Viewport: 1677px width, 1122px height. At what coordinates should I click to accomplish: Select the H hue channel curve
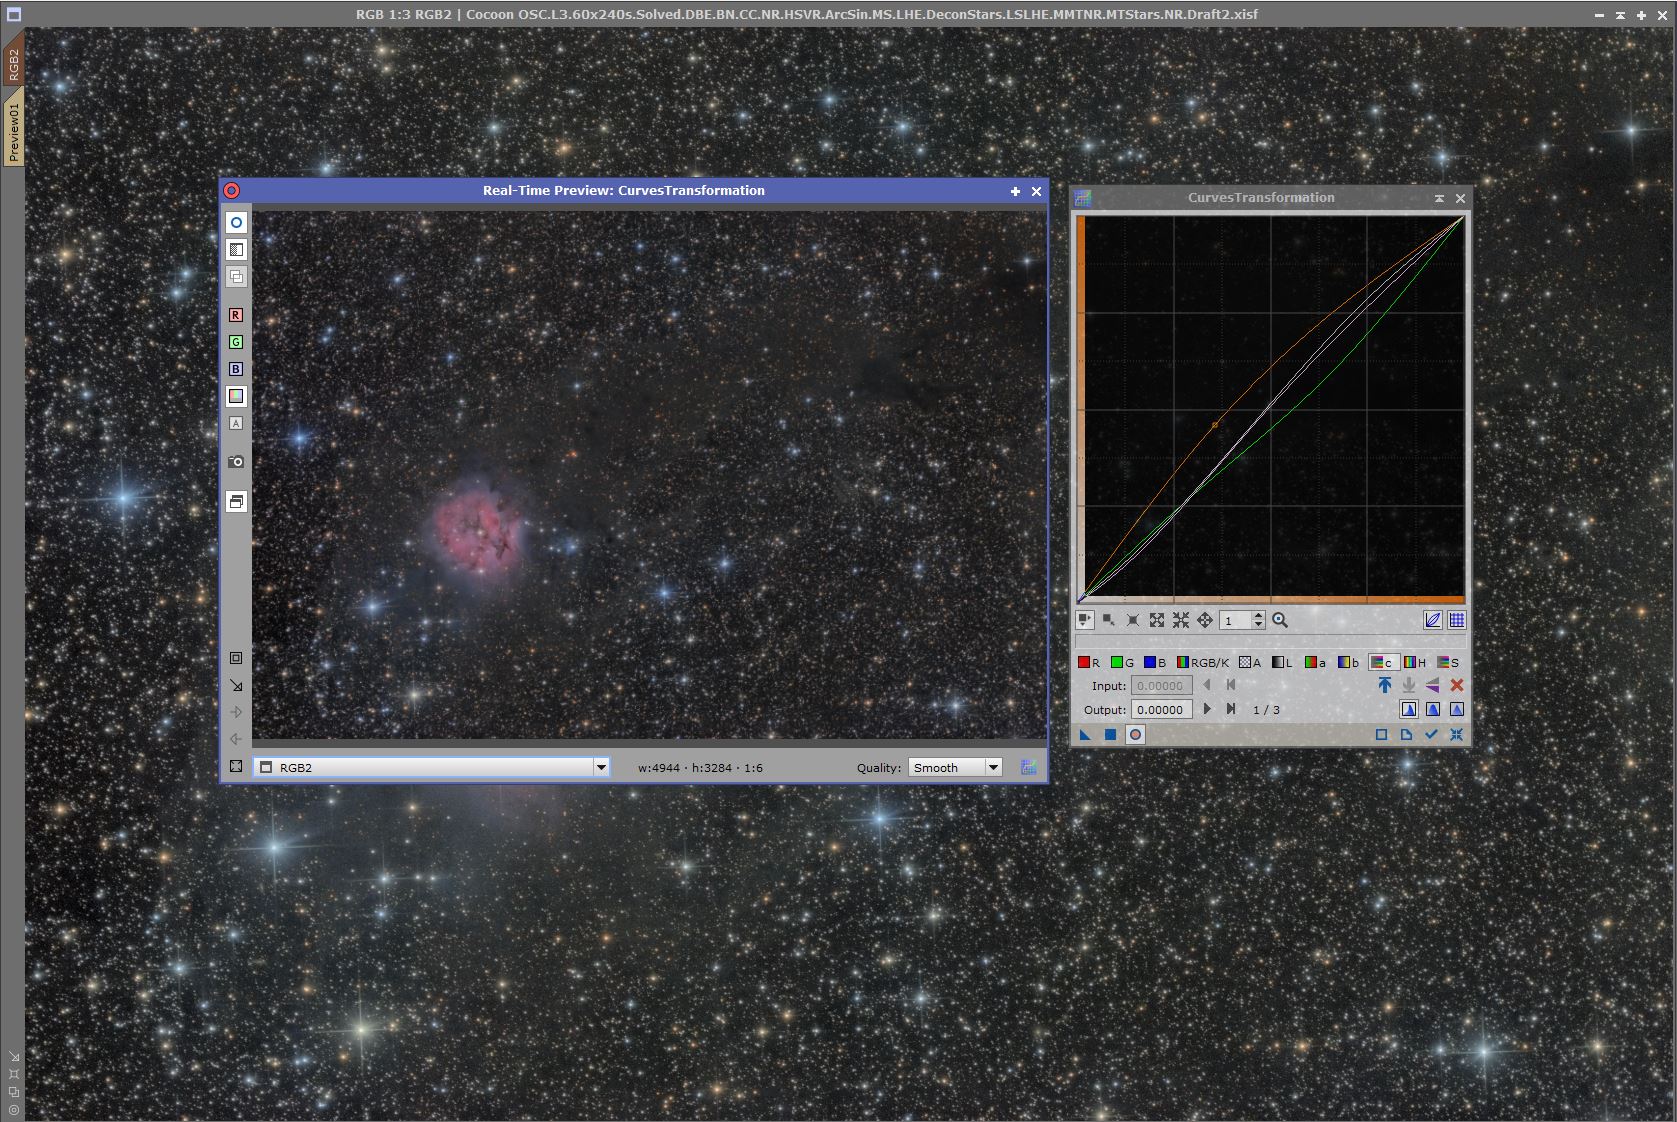click(1415, 662)
